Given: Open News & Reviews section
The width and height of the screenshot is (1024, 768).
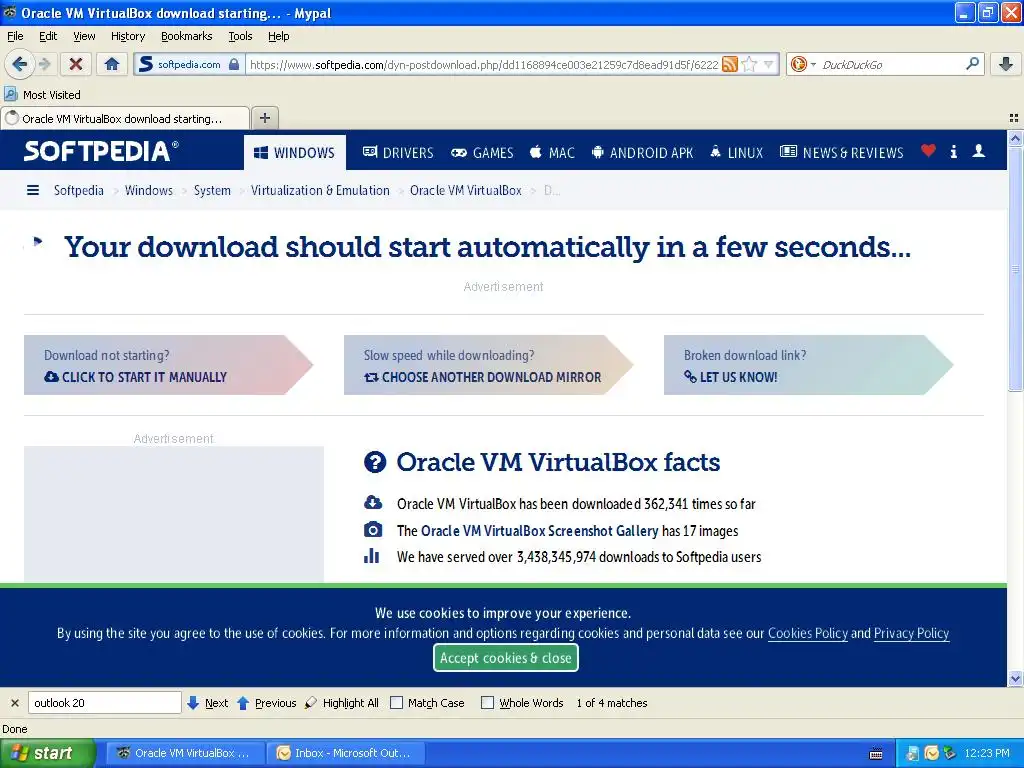Looking at the screenshot, I should coord(842,153).
